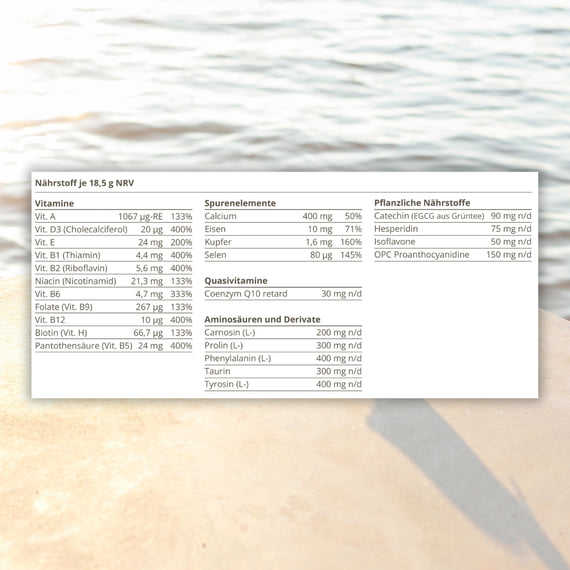Select the '75 mg n/d' Hesperidin value
Screen dimensions: 570x570
[511, 229]
